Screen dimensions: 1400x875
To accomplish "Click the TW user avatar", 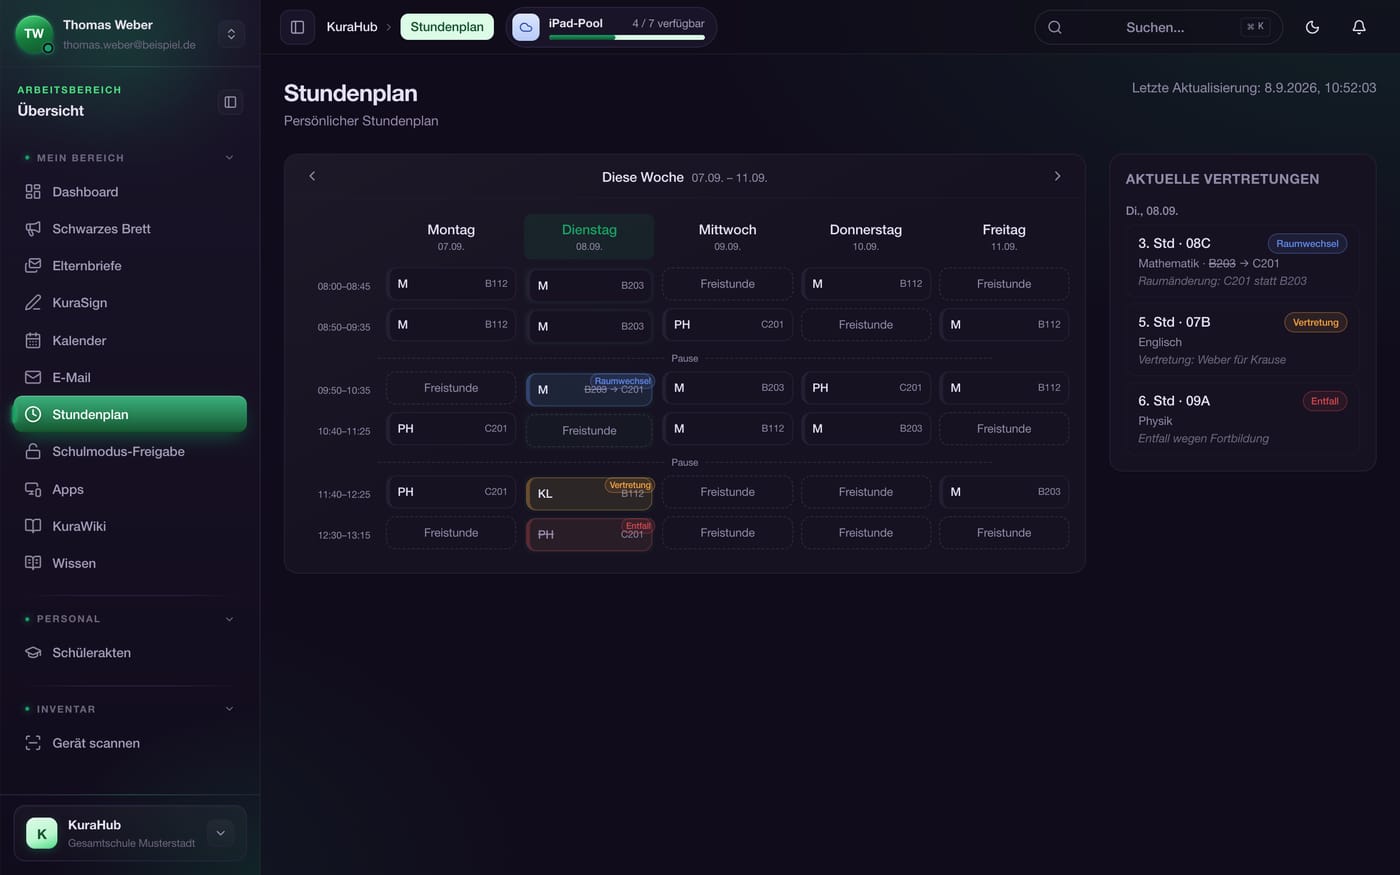I will [x=34, y=34].
